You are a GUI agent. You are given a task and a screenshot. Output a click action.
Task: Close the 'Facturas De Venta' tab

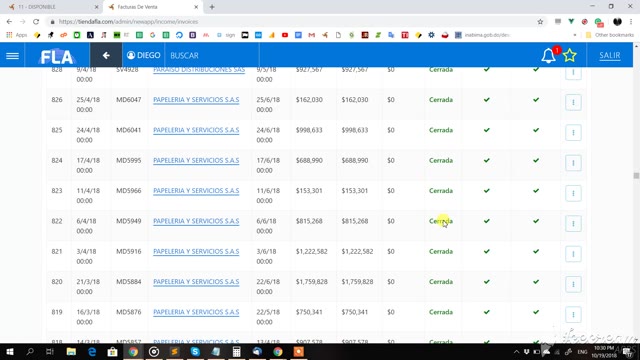(196, 7)
